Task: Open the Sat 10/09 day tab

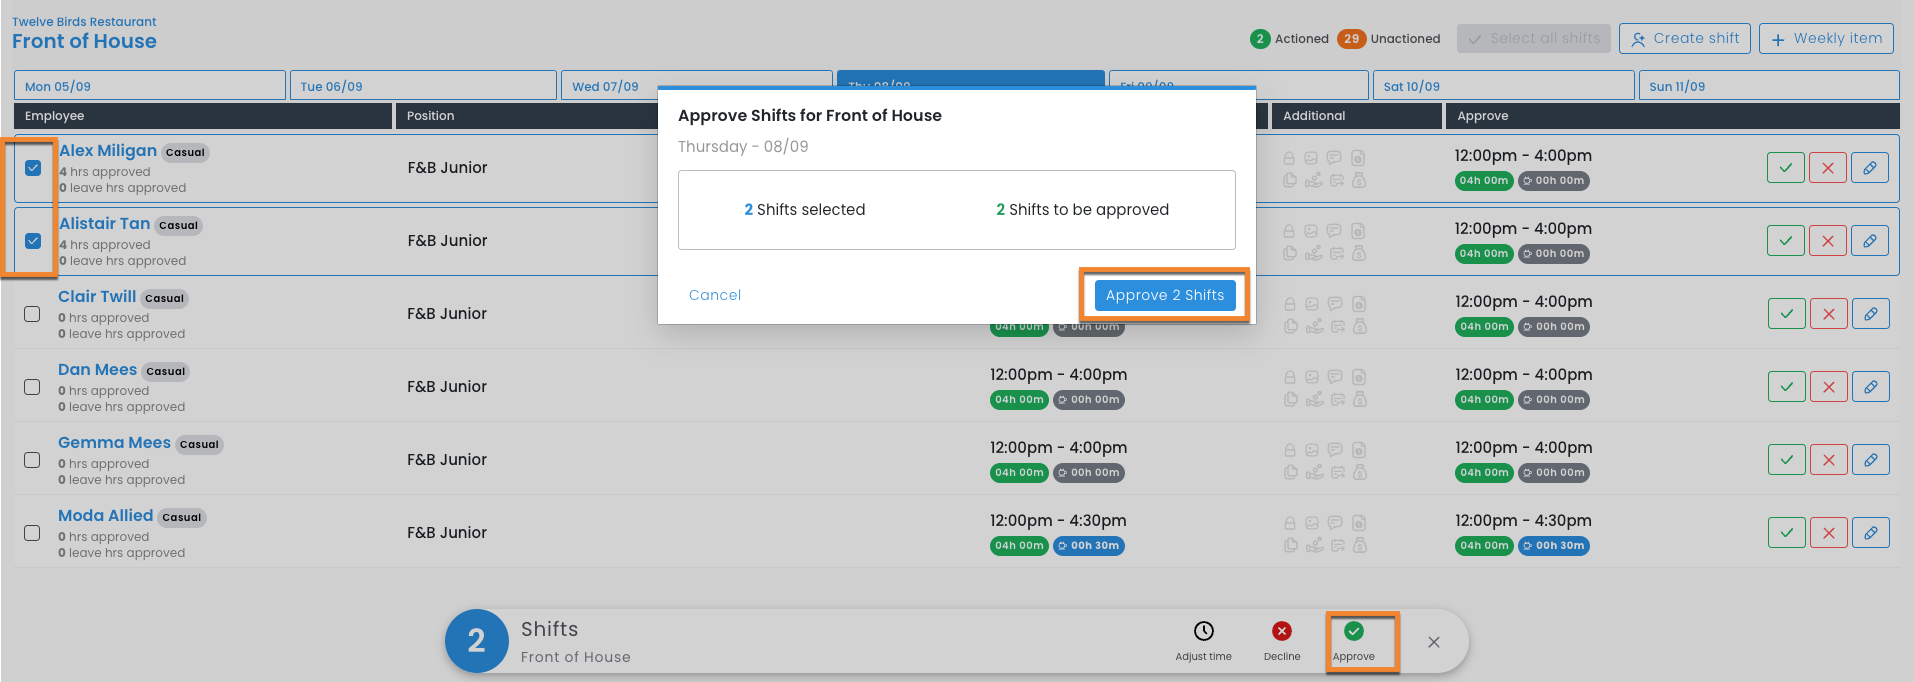Action: 1503,86
